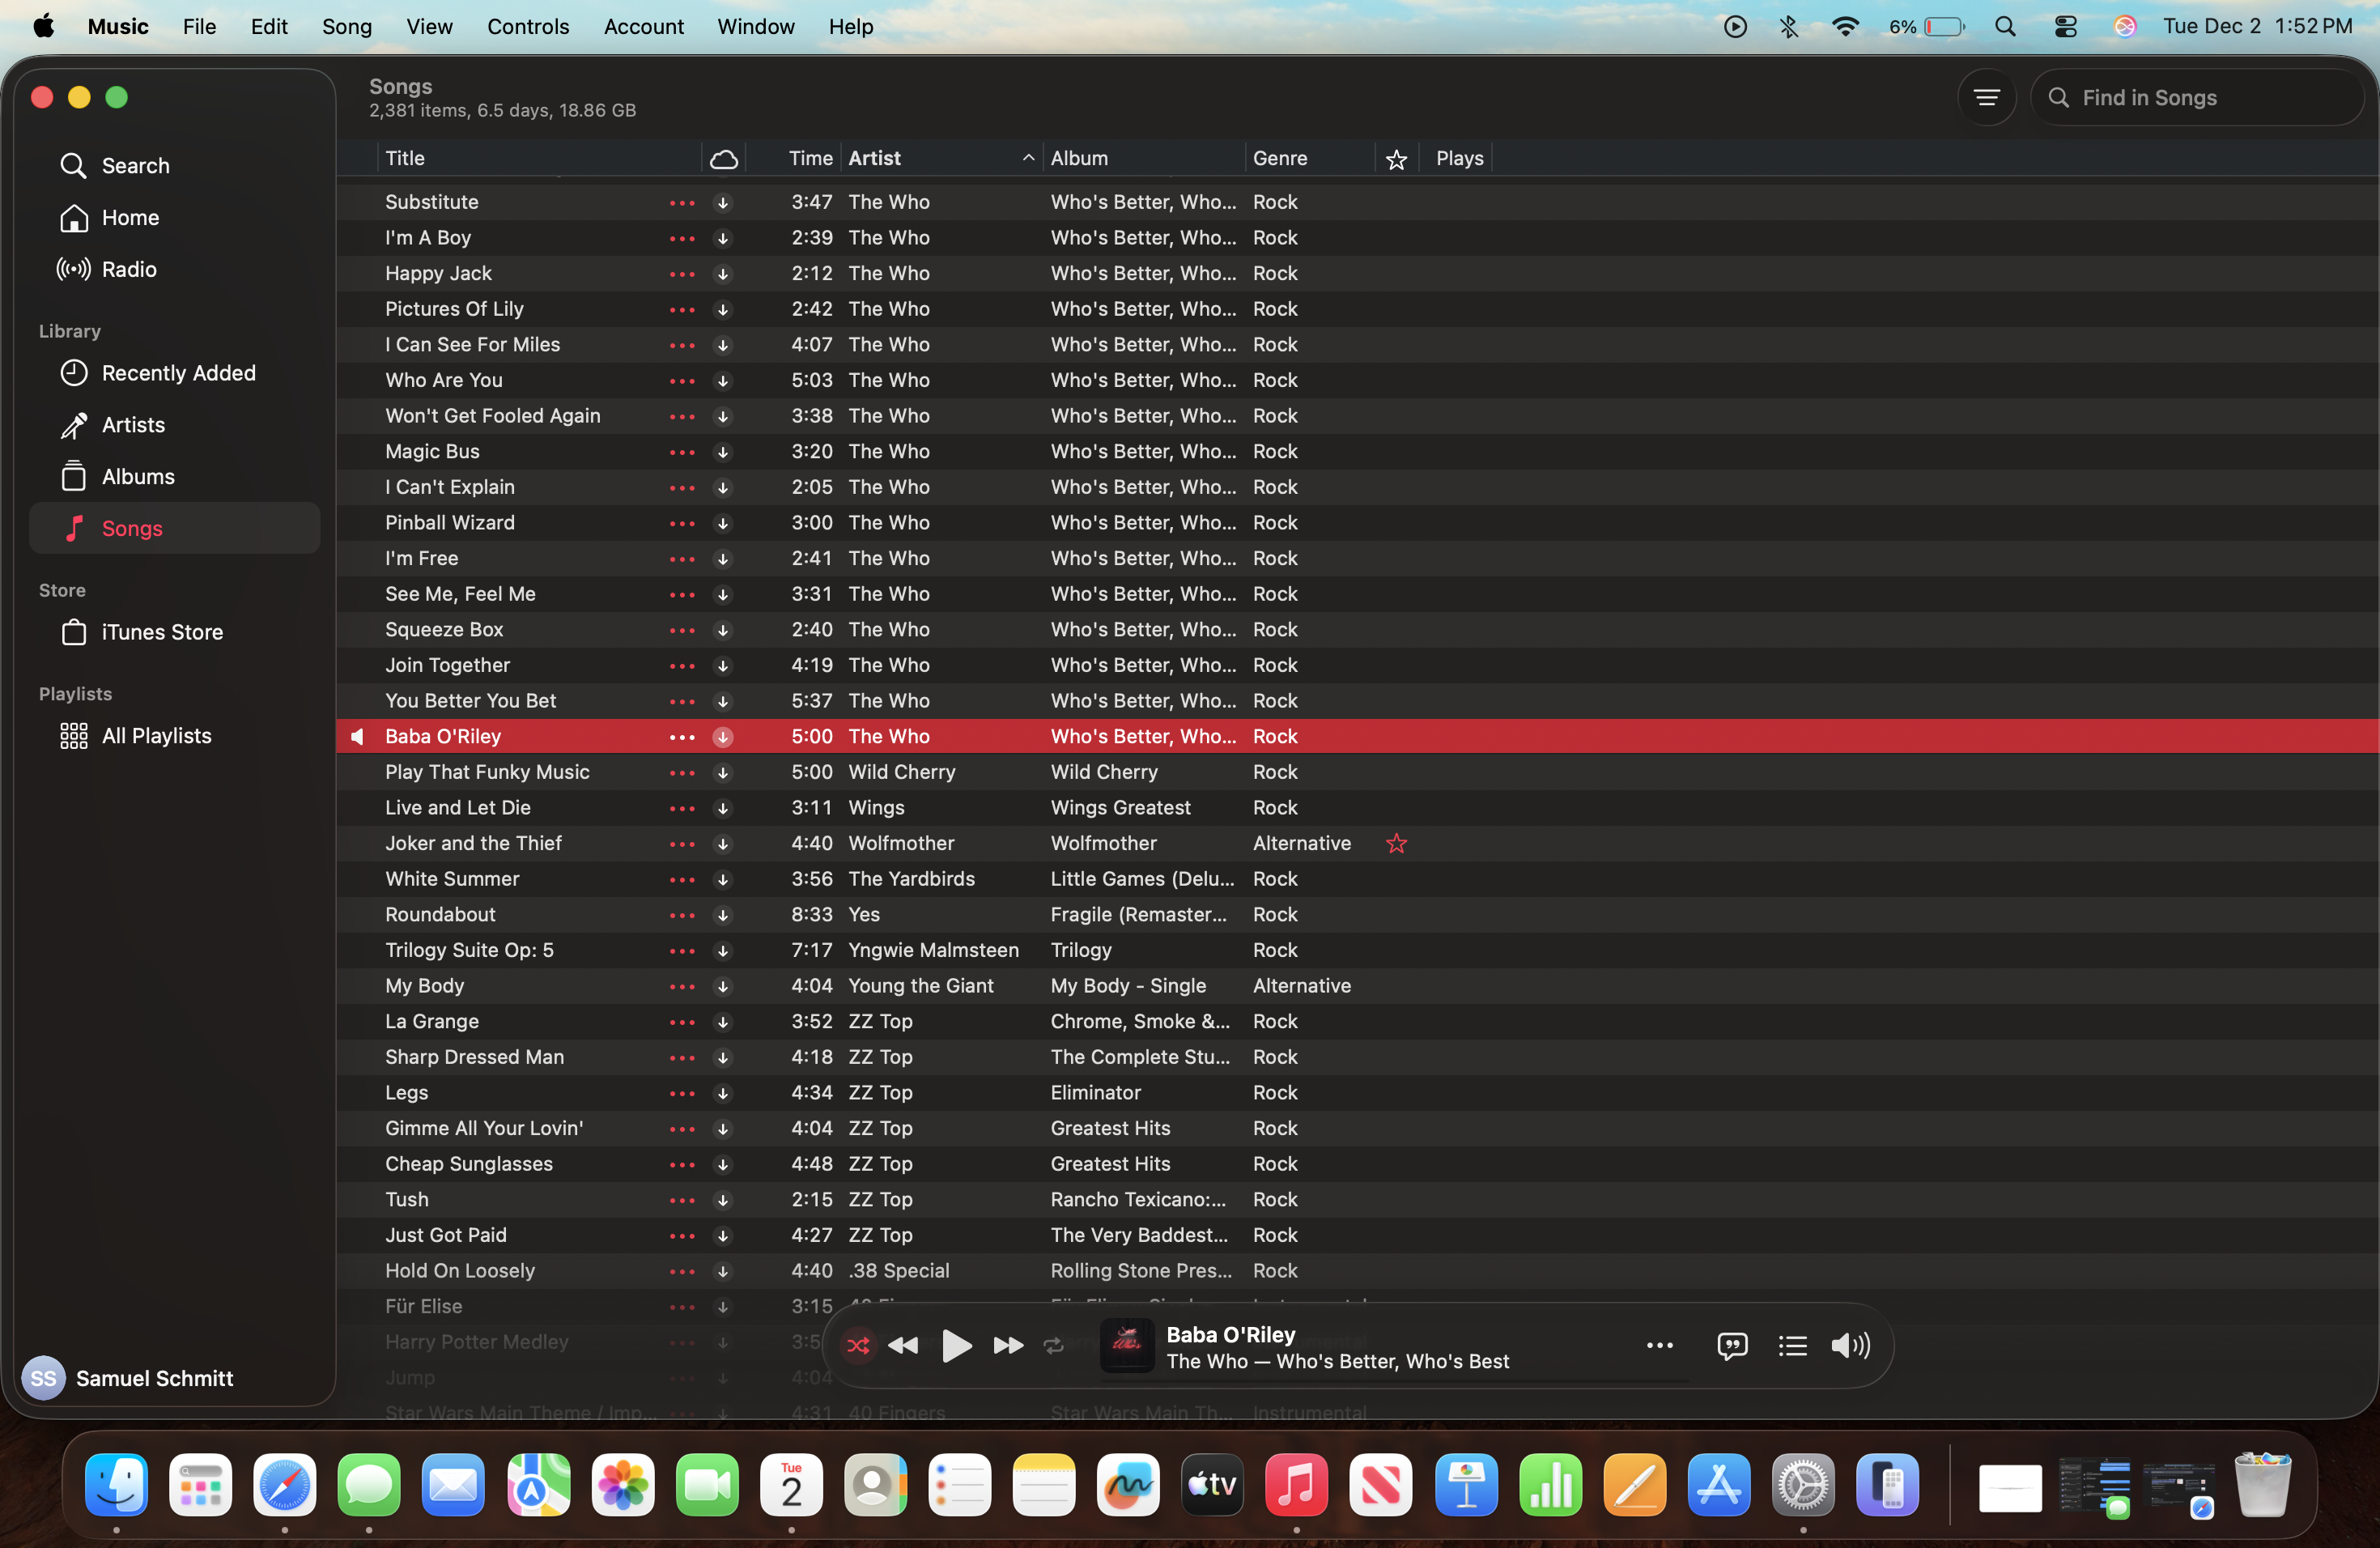Open the Song menu
The image size is (2380, 1548).
346,26
